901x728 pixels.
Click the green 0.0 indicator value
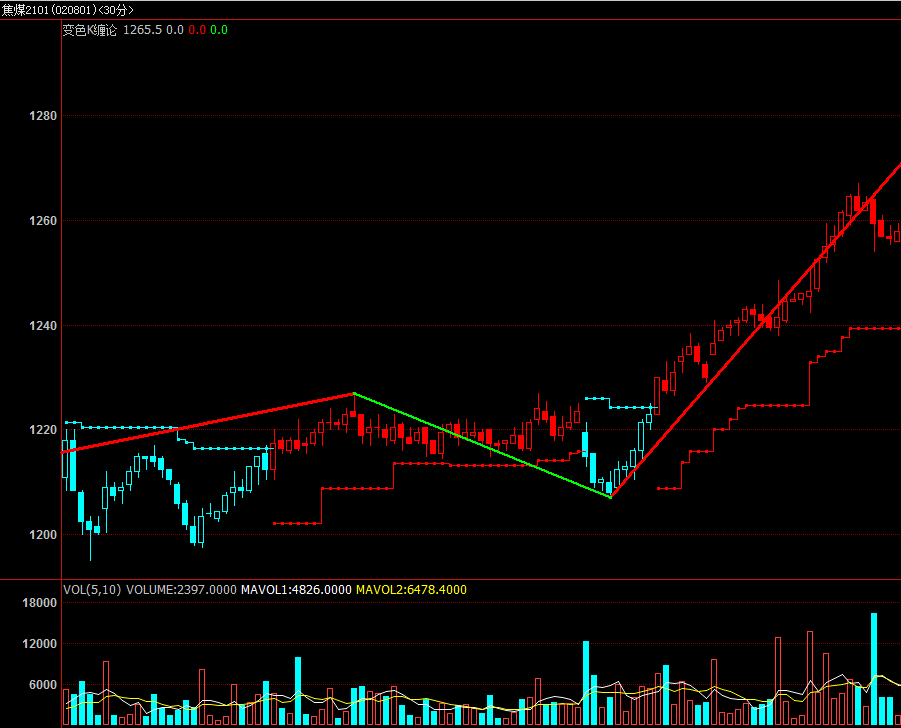(219, 30)
